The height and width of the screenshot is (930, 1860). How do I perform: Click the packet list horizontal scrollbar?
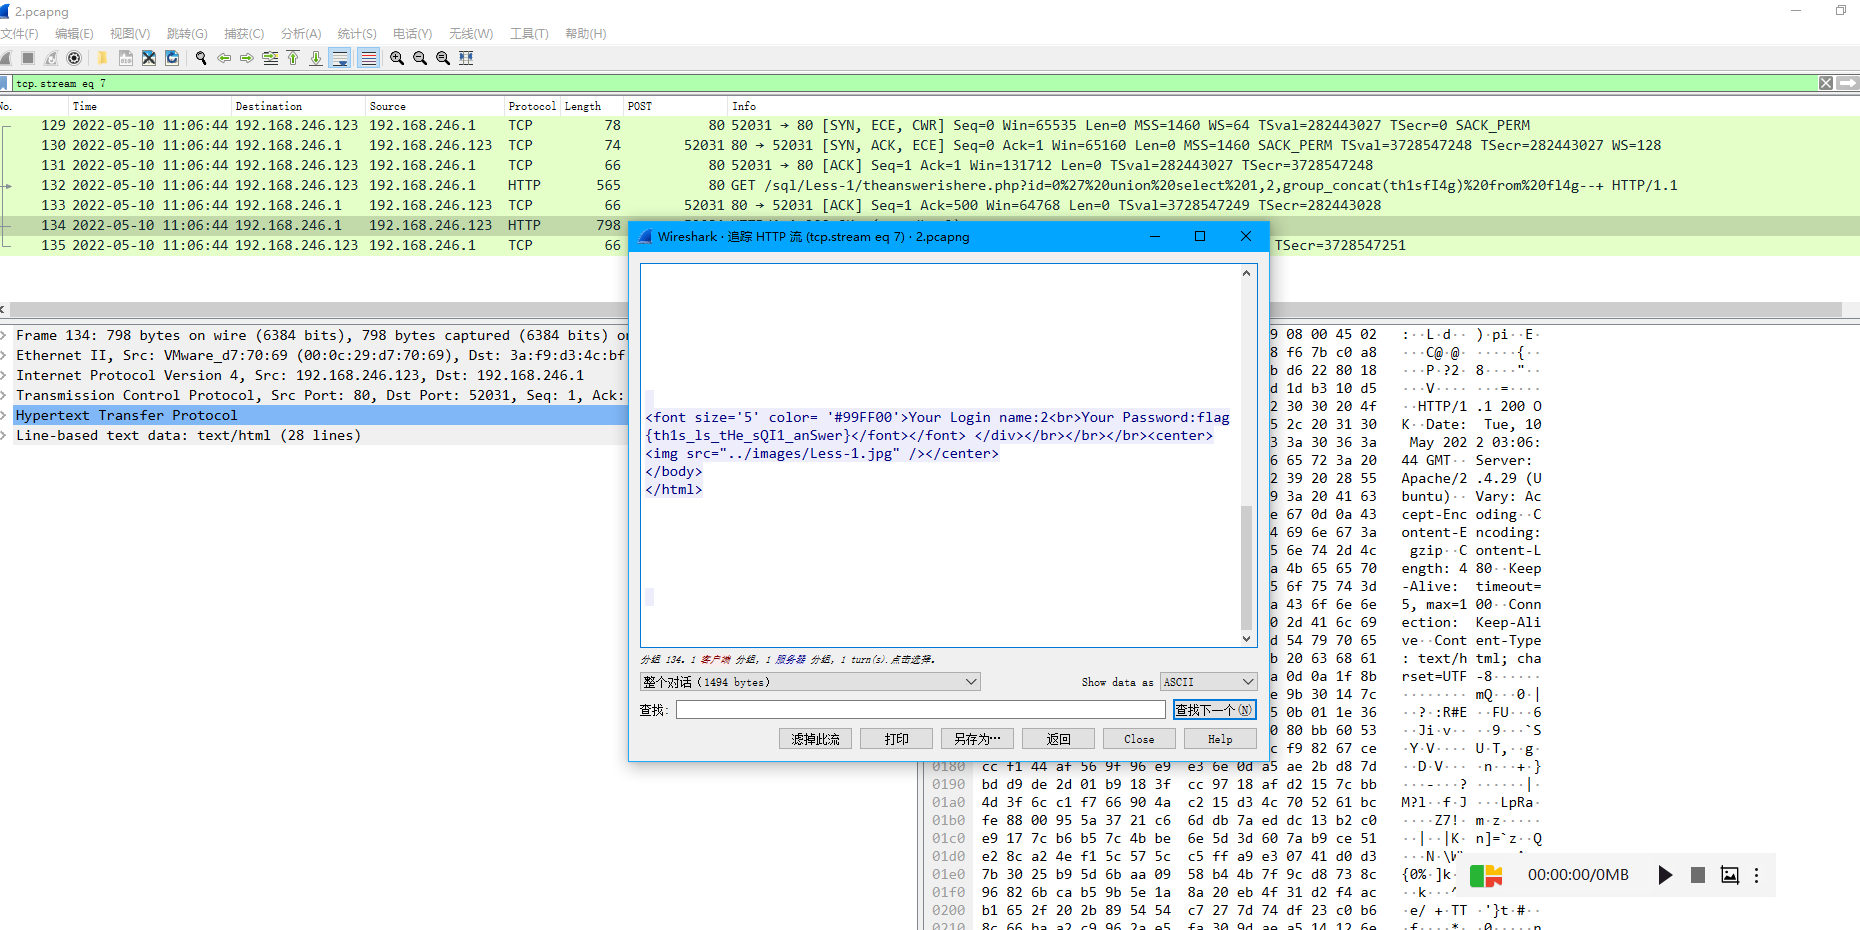[925, 310]
